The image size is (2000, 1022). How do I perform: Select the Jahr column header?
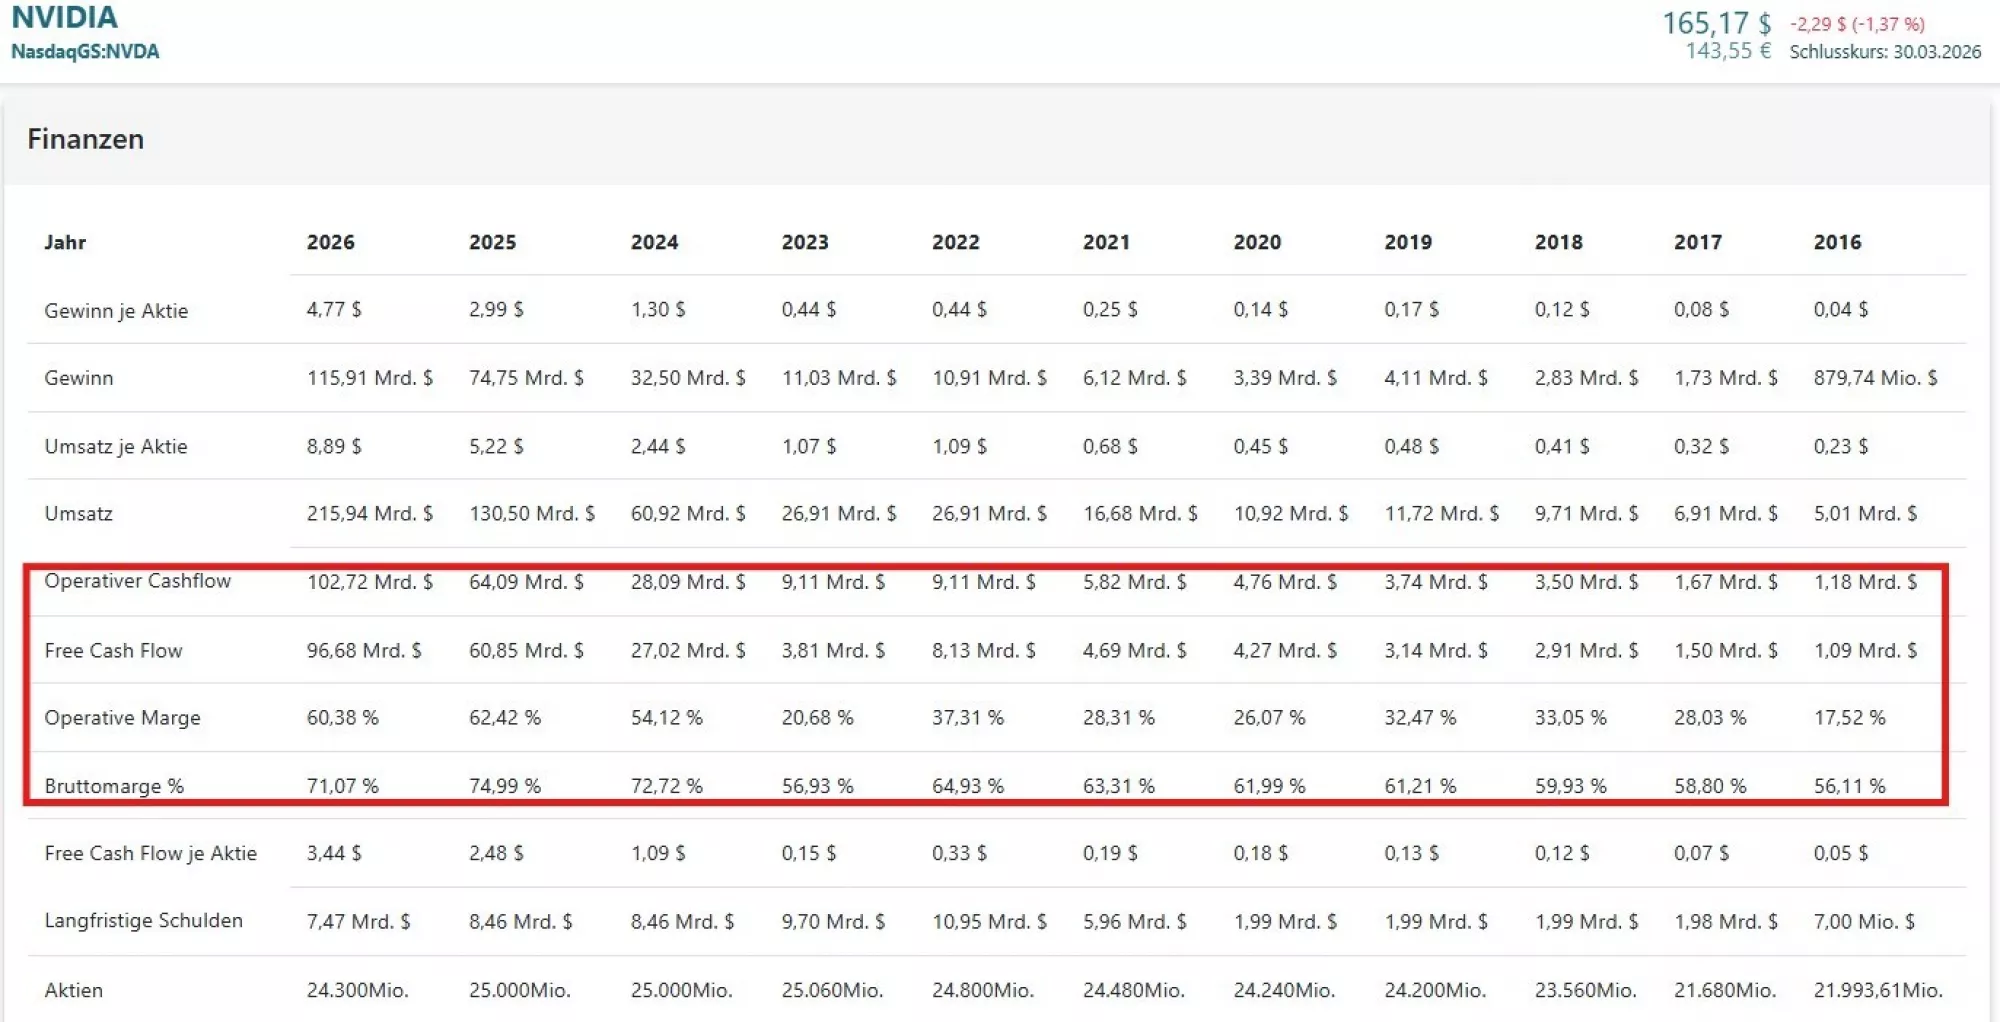[x=65, y=242]
